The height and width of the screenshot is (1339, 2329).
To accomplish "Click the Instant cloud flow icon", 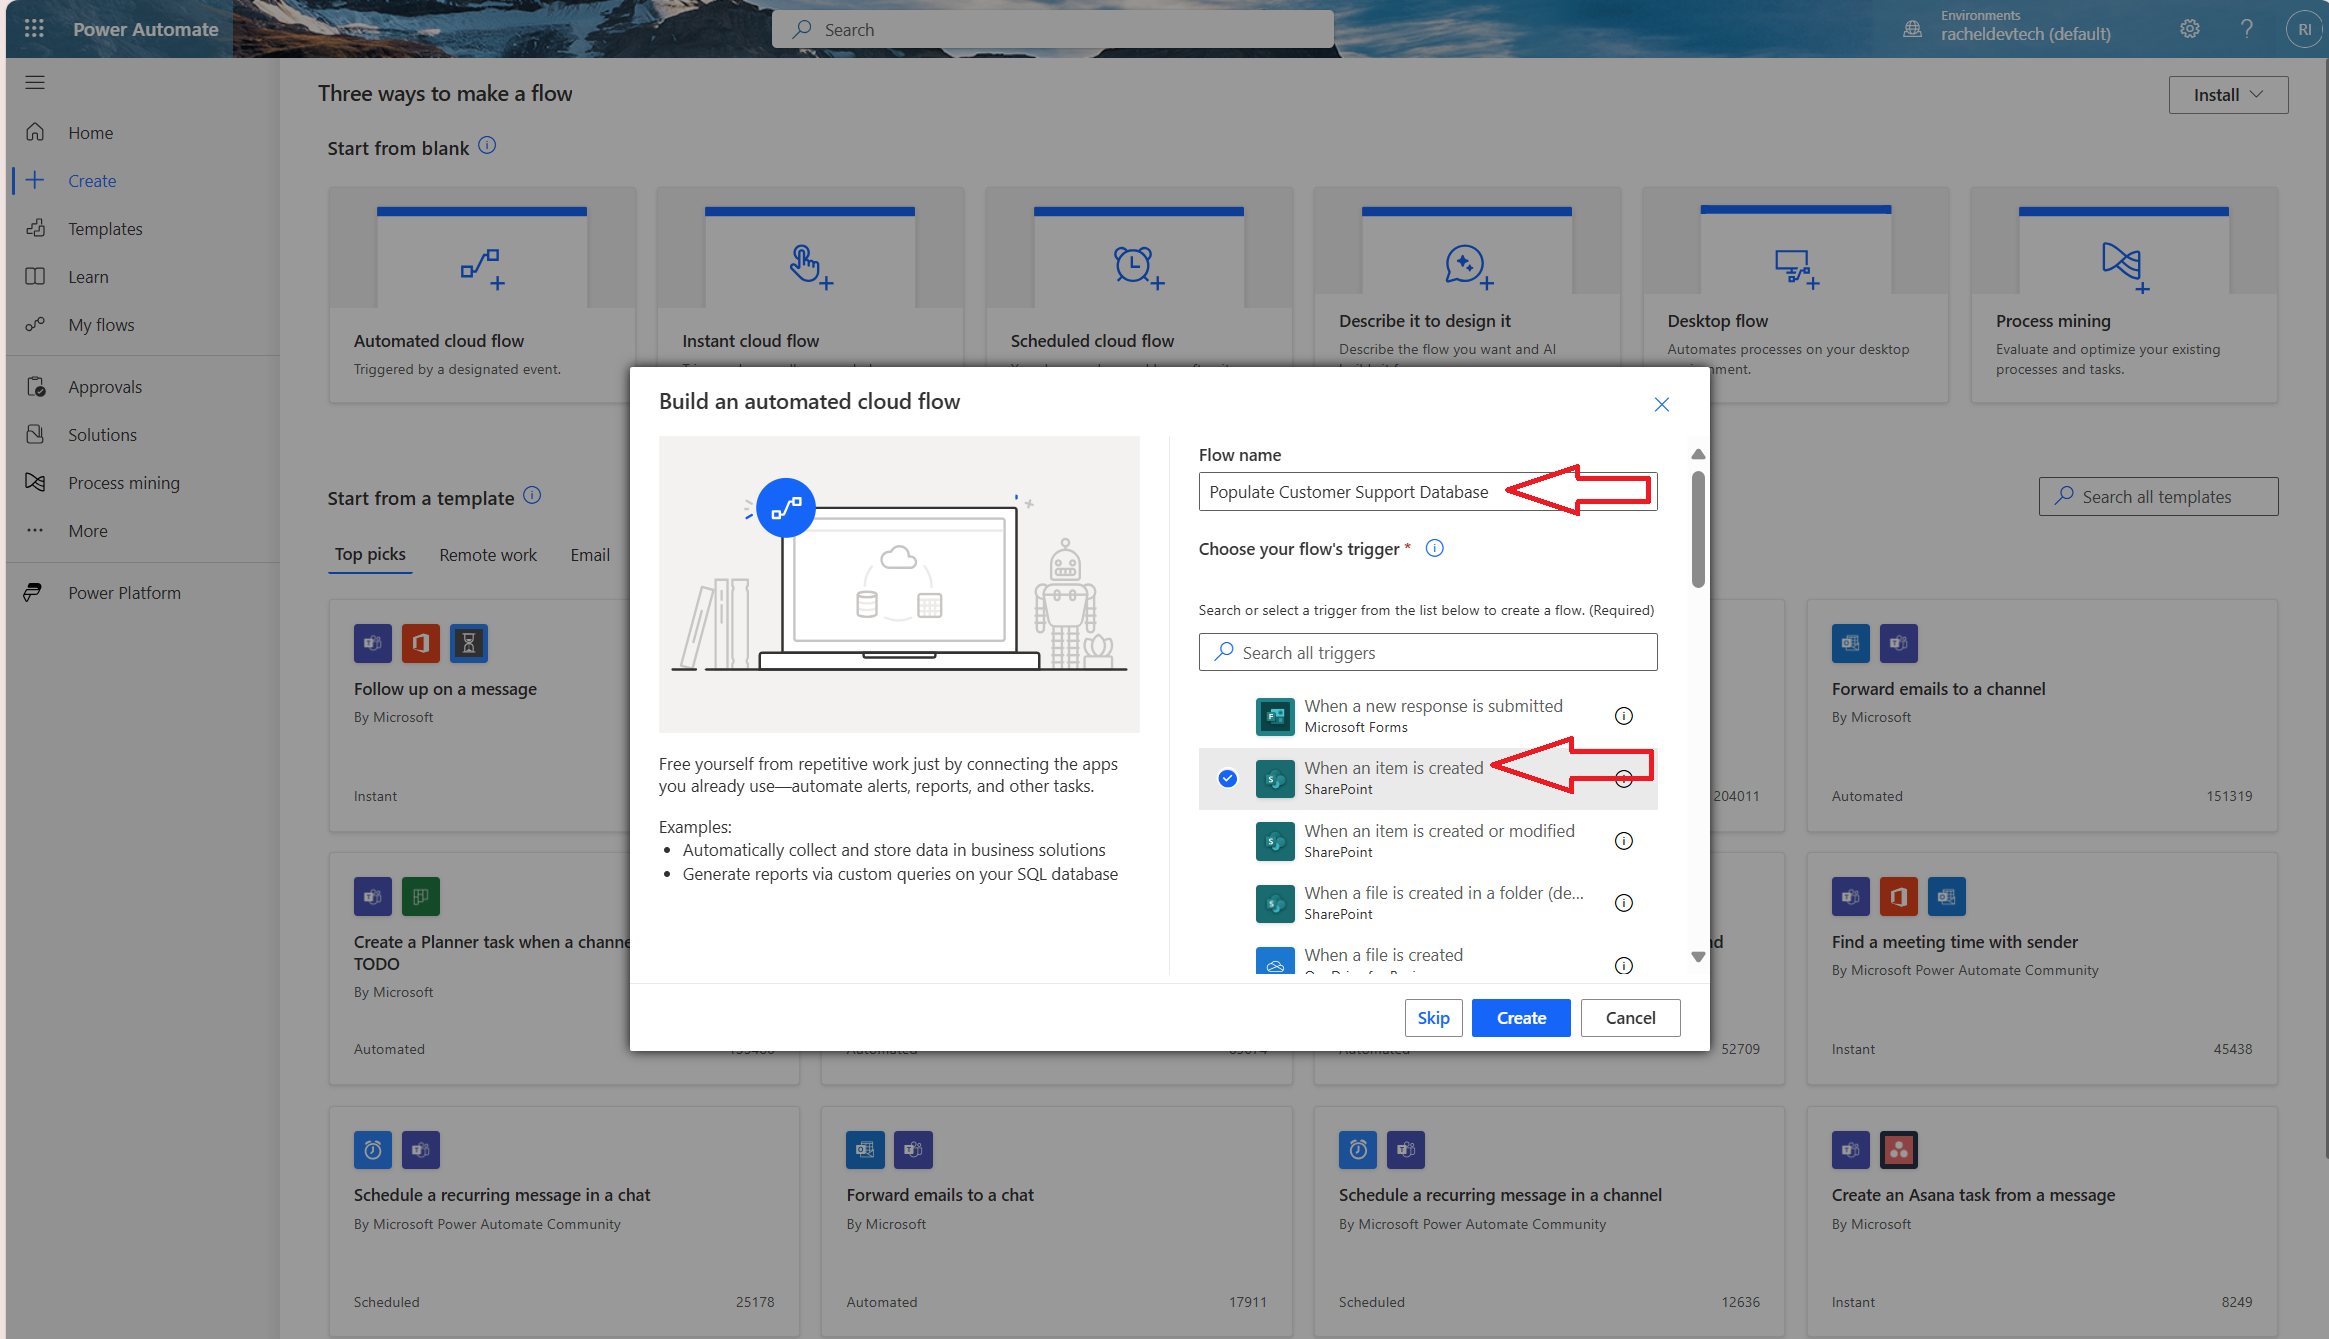I will click(x=810, y=266).
